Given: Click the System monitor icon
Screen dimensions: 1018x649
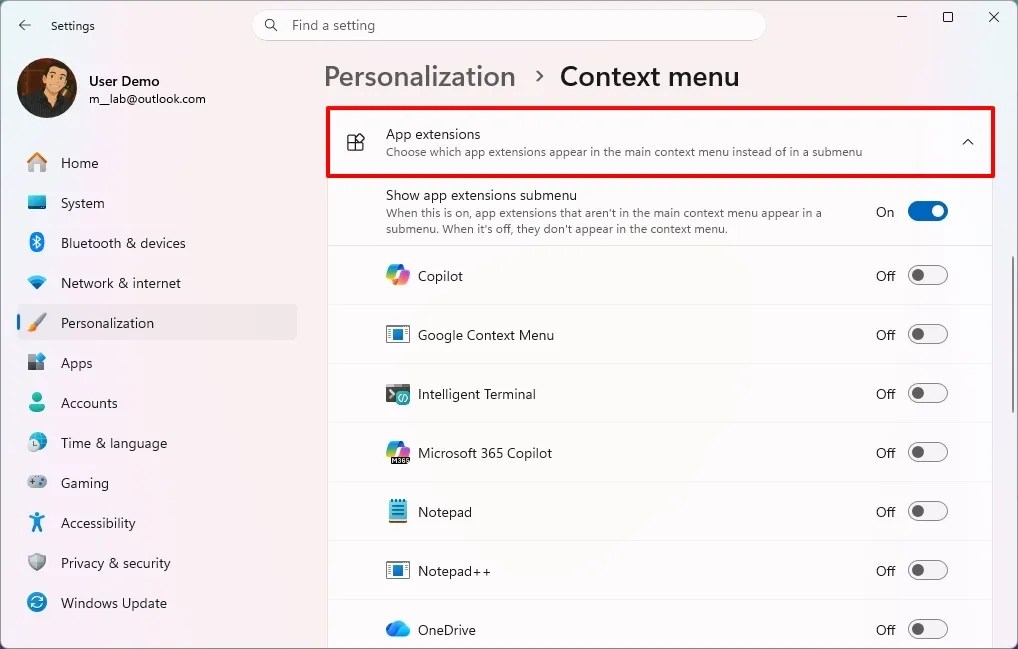Looking at the screenshot, I should (37, 202).
